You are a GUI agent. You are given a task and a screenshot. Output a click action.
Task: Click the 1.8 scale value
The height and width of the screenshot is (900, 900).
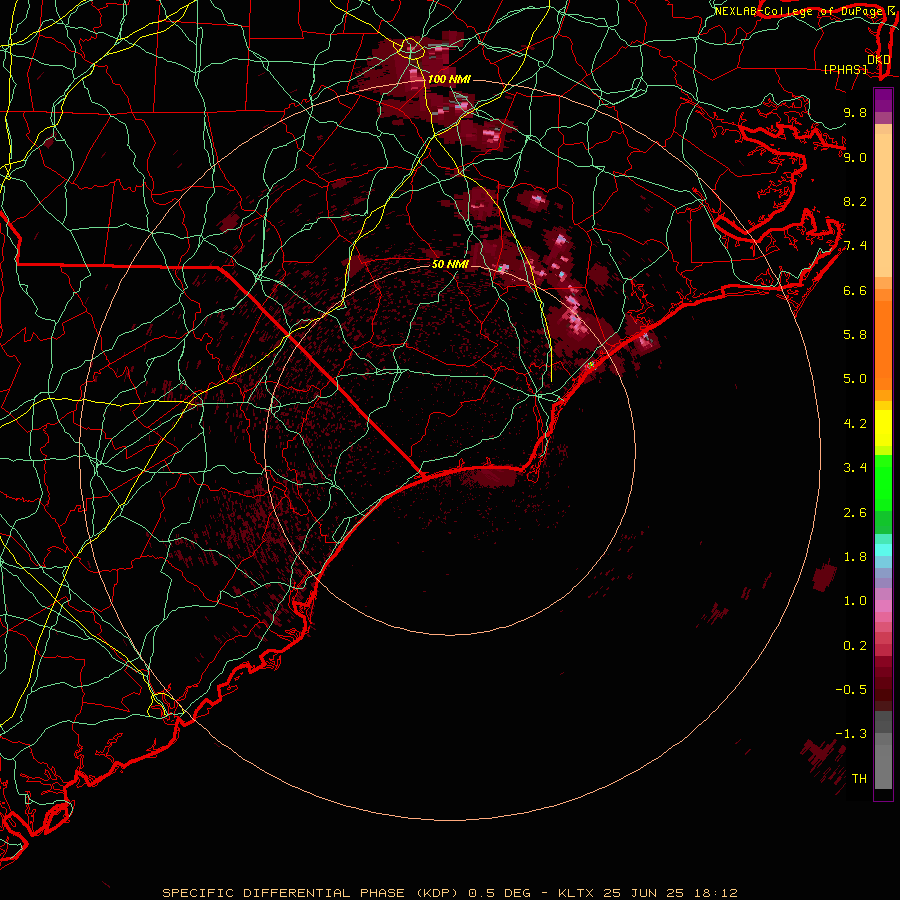(x=855, y=557)
